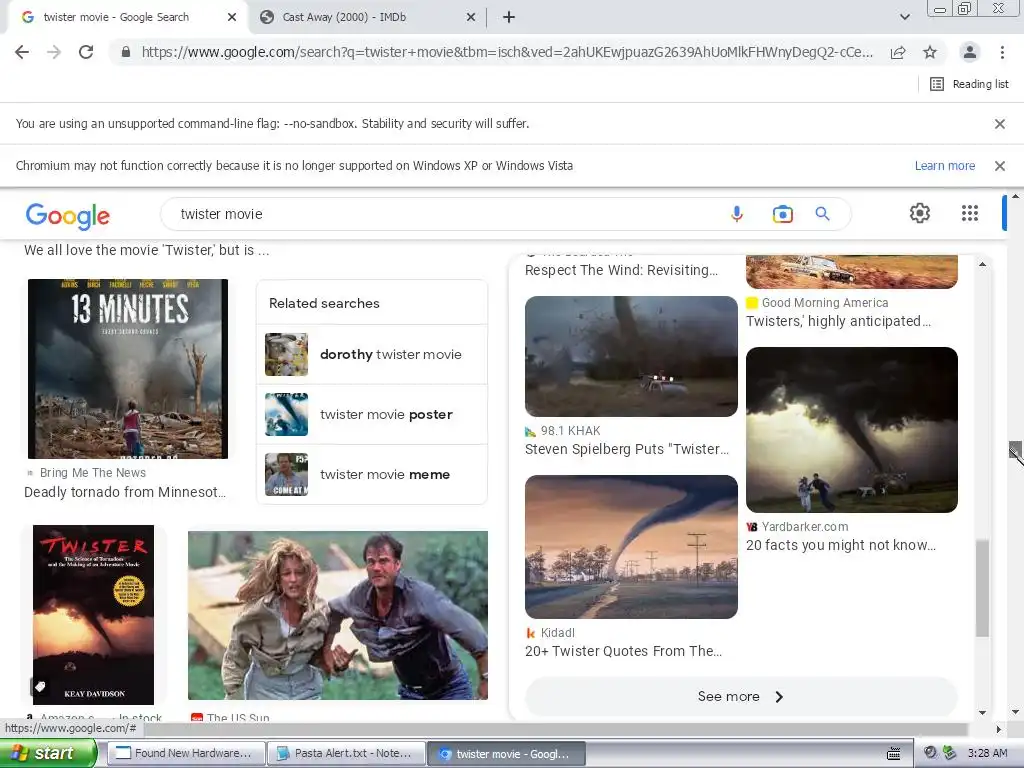The width and height of the screenshot is (1024, 768).
Task: Click the page scroll down arrow
Action: pos(1015,712)
